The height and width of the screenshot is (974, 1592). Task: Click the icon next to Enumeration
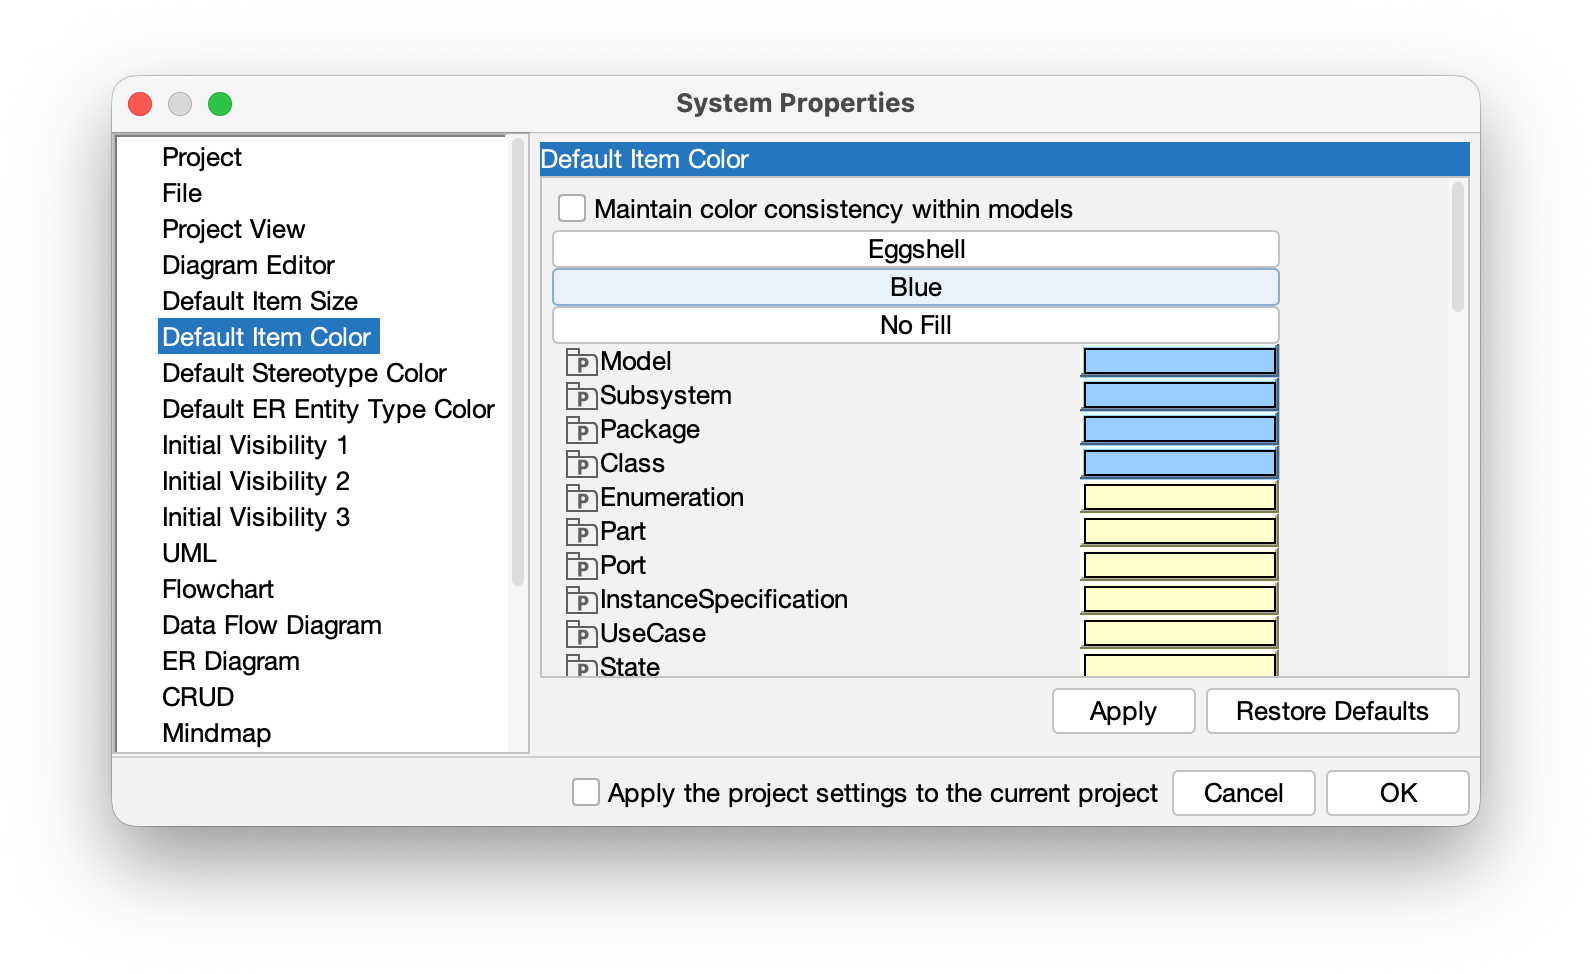(x=581, y=497)
